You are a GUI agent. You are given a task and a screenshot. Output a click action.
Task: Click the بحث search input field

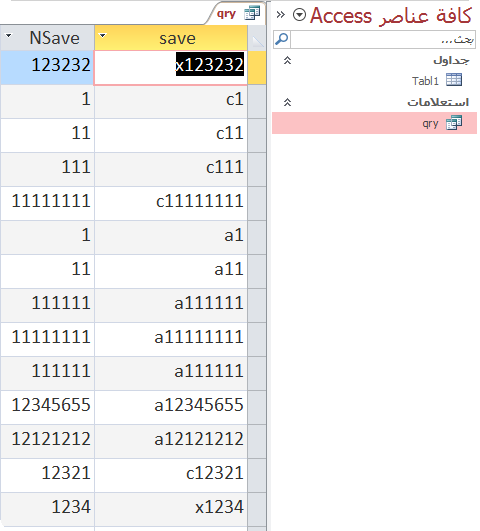pyautogui.click(x=383, y=40)
